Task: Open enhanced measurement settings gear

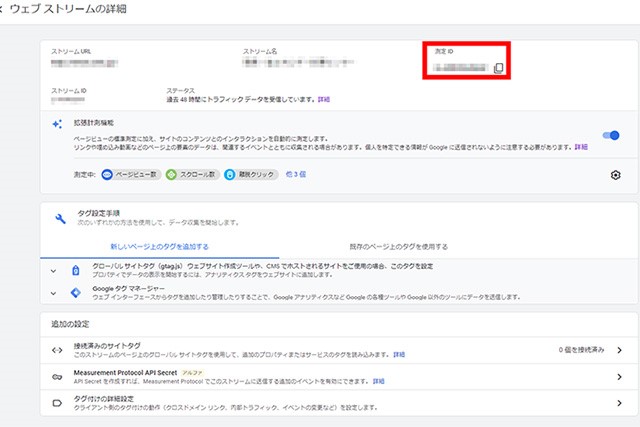Action: pyautogui.click(x=616, y=175)
